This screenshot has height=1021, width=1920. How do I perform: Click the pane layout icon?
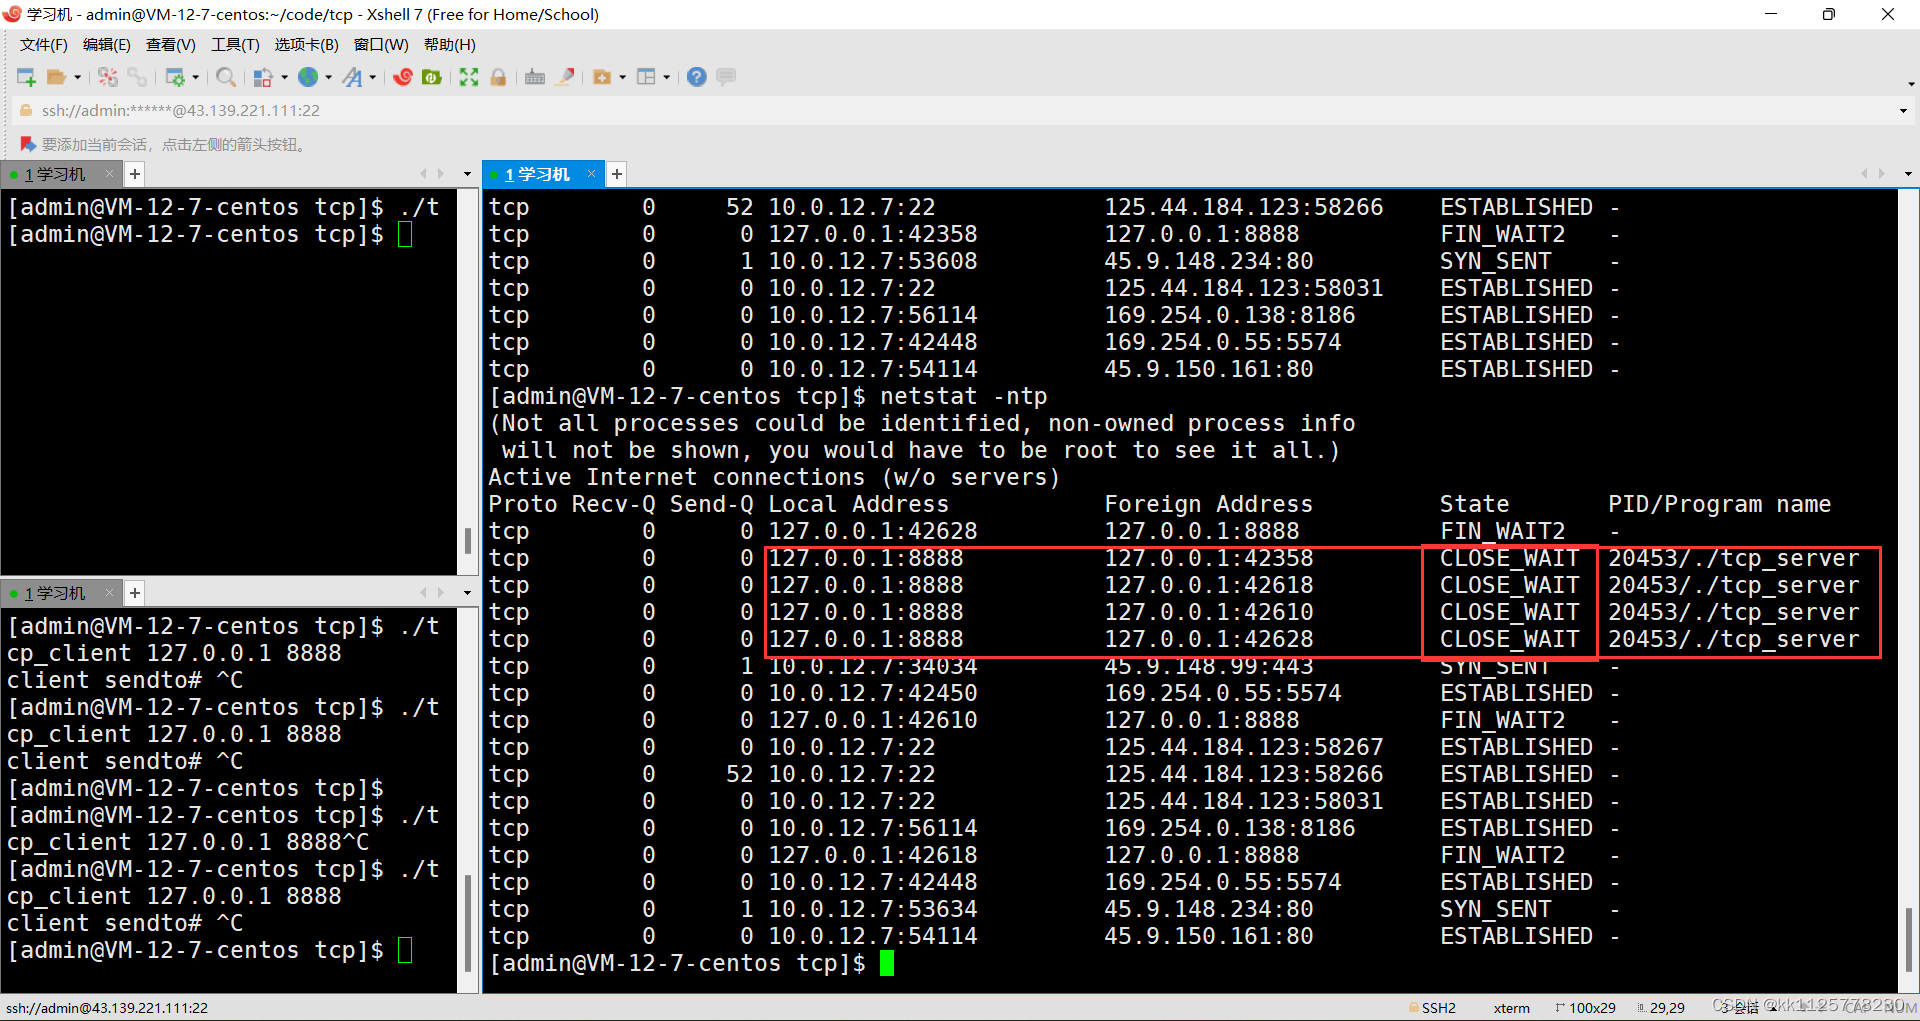[x=646, y=77]
